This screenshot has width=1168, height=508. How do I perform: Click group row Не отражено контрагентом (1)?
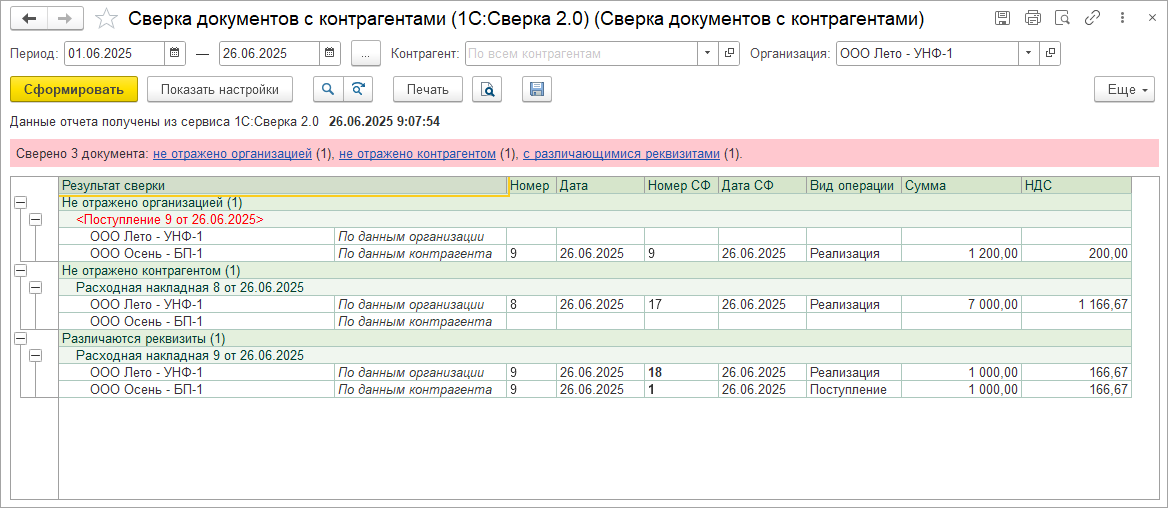coord(594,270)
